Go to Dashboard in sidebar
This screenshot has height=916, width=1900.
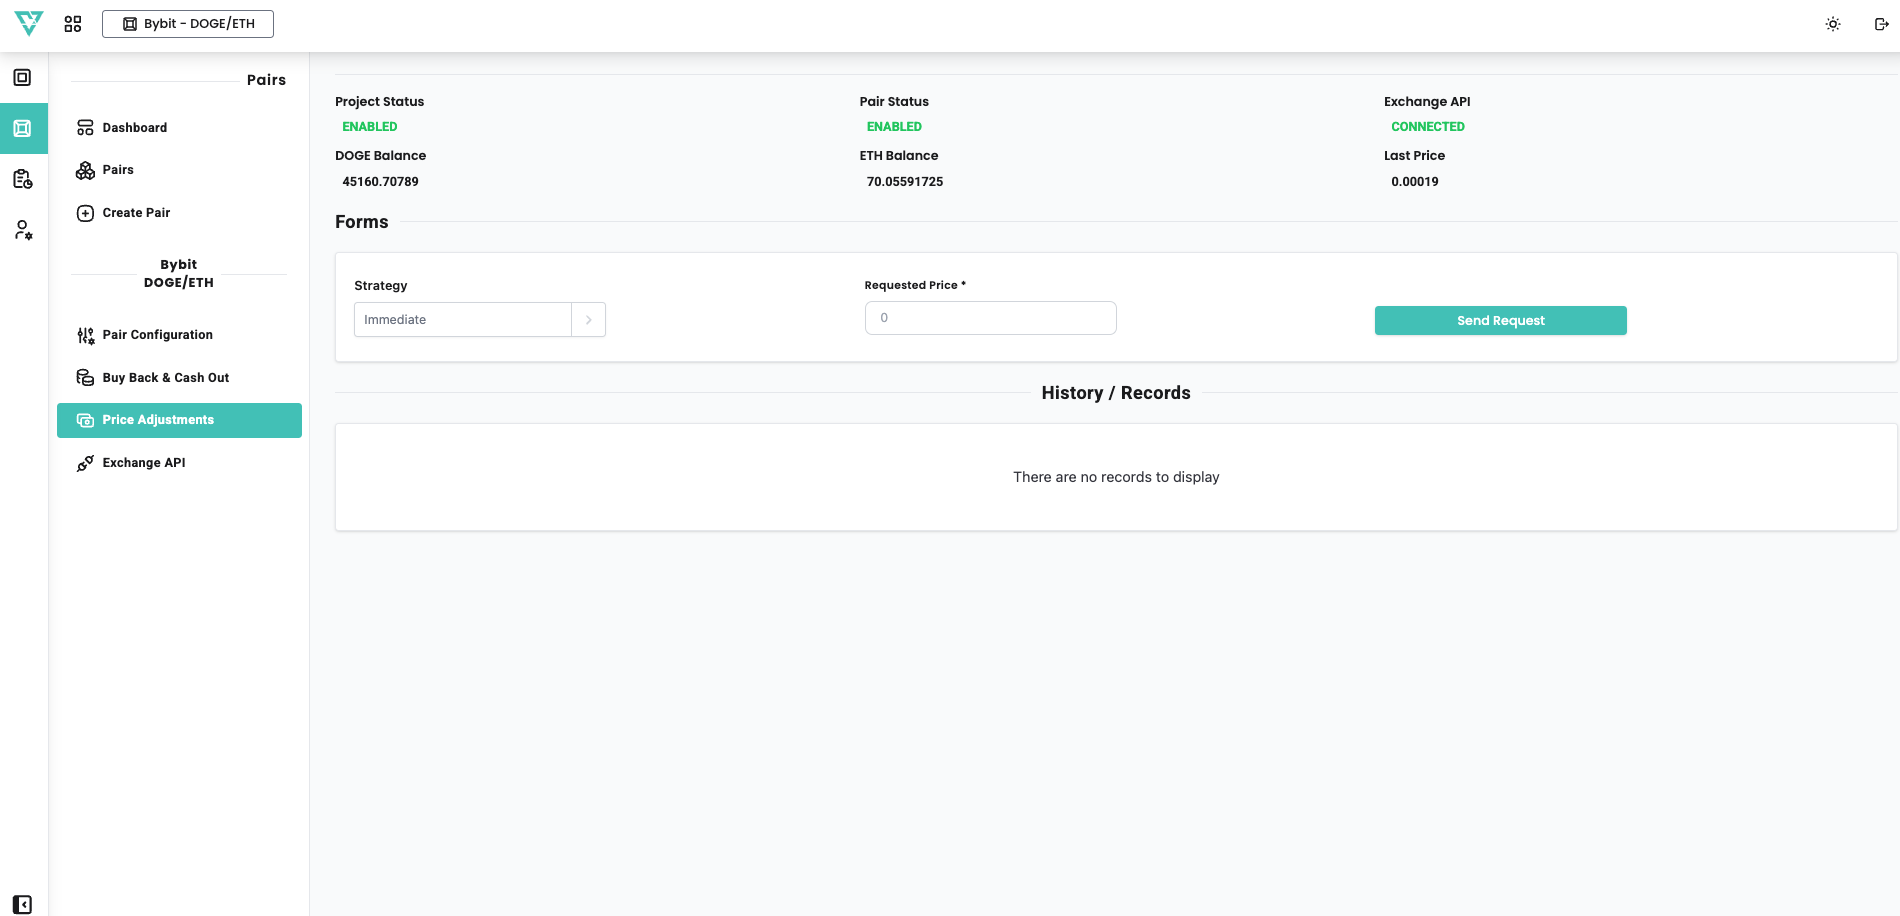tap(134, 128)
